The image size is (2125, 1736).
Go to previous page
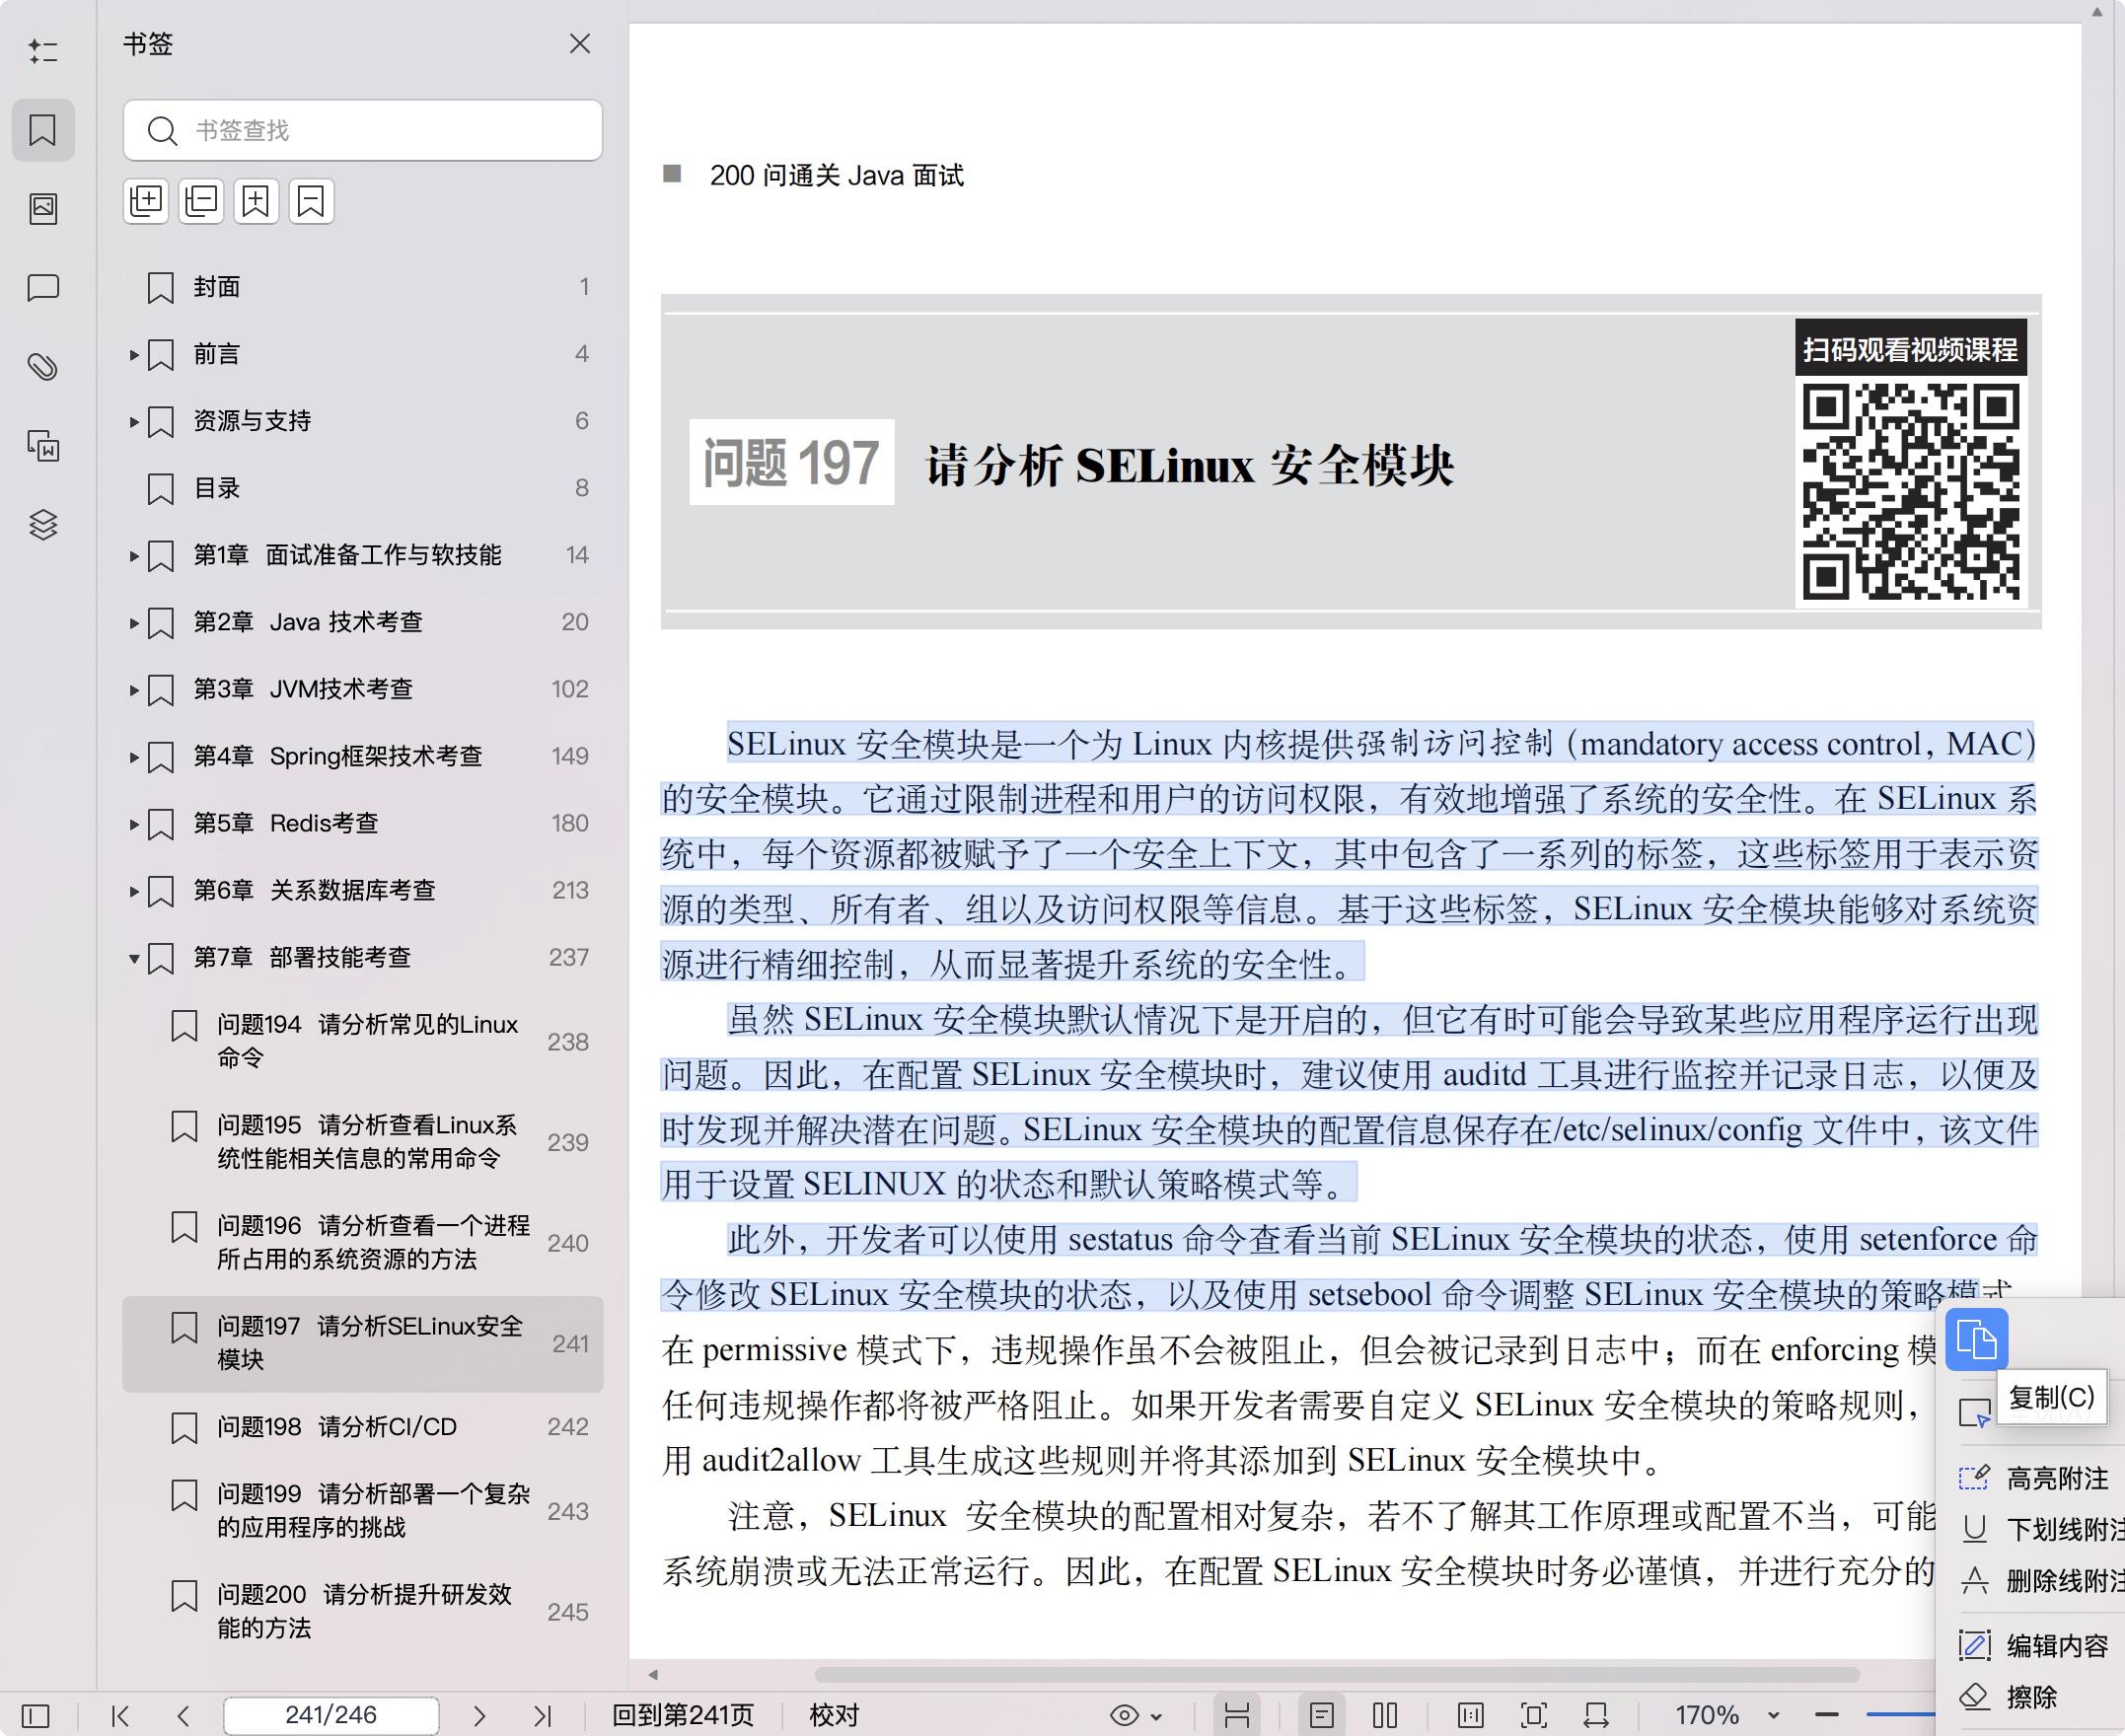[x=183, y=1716]
